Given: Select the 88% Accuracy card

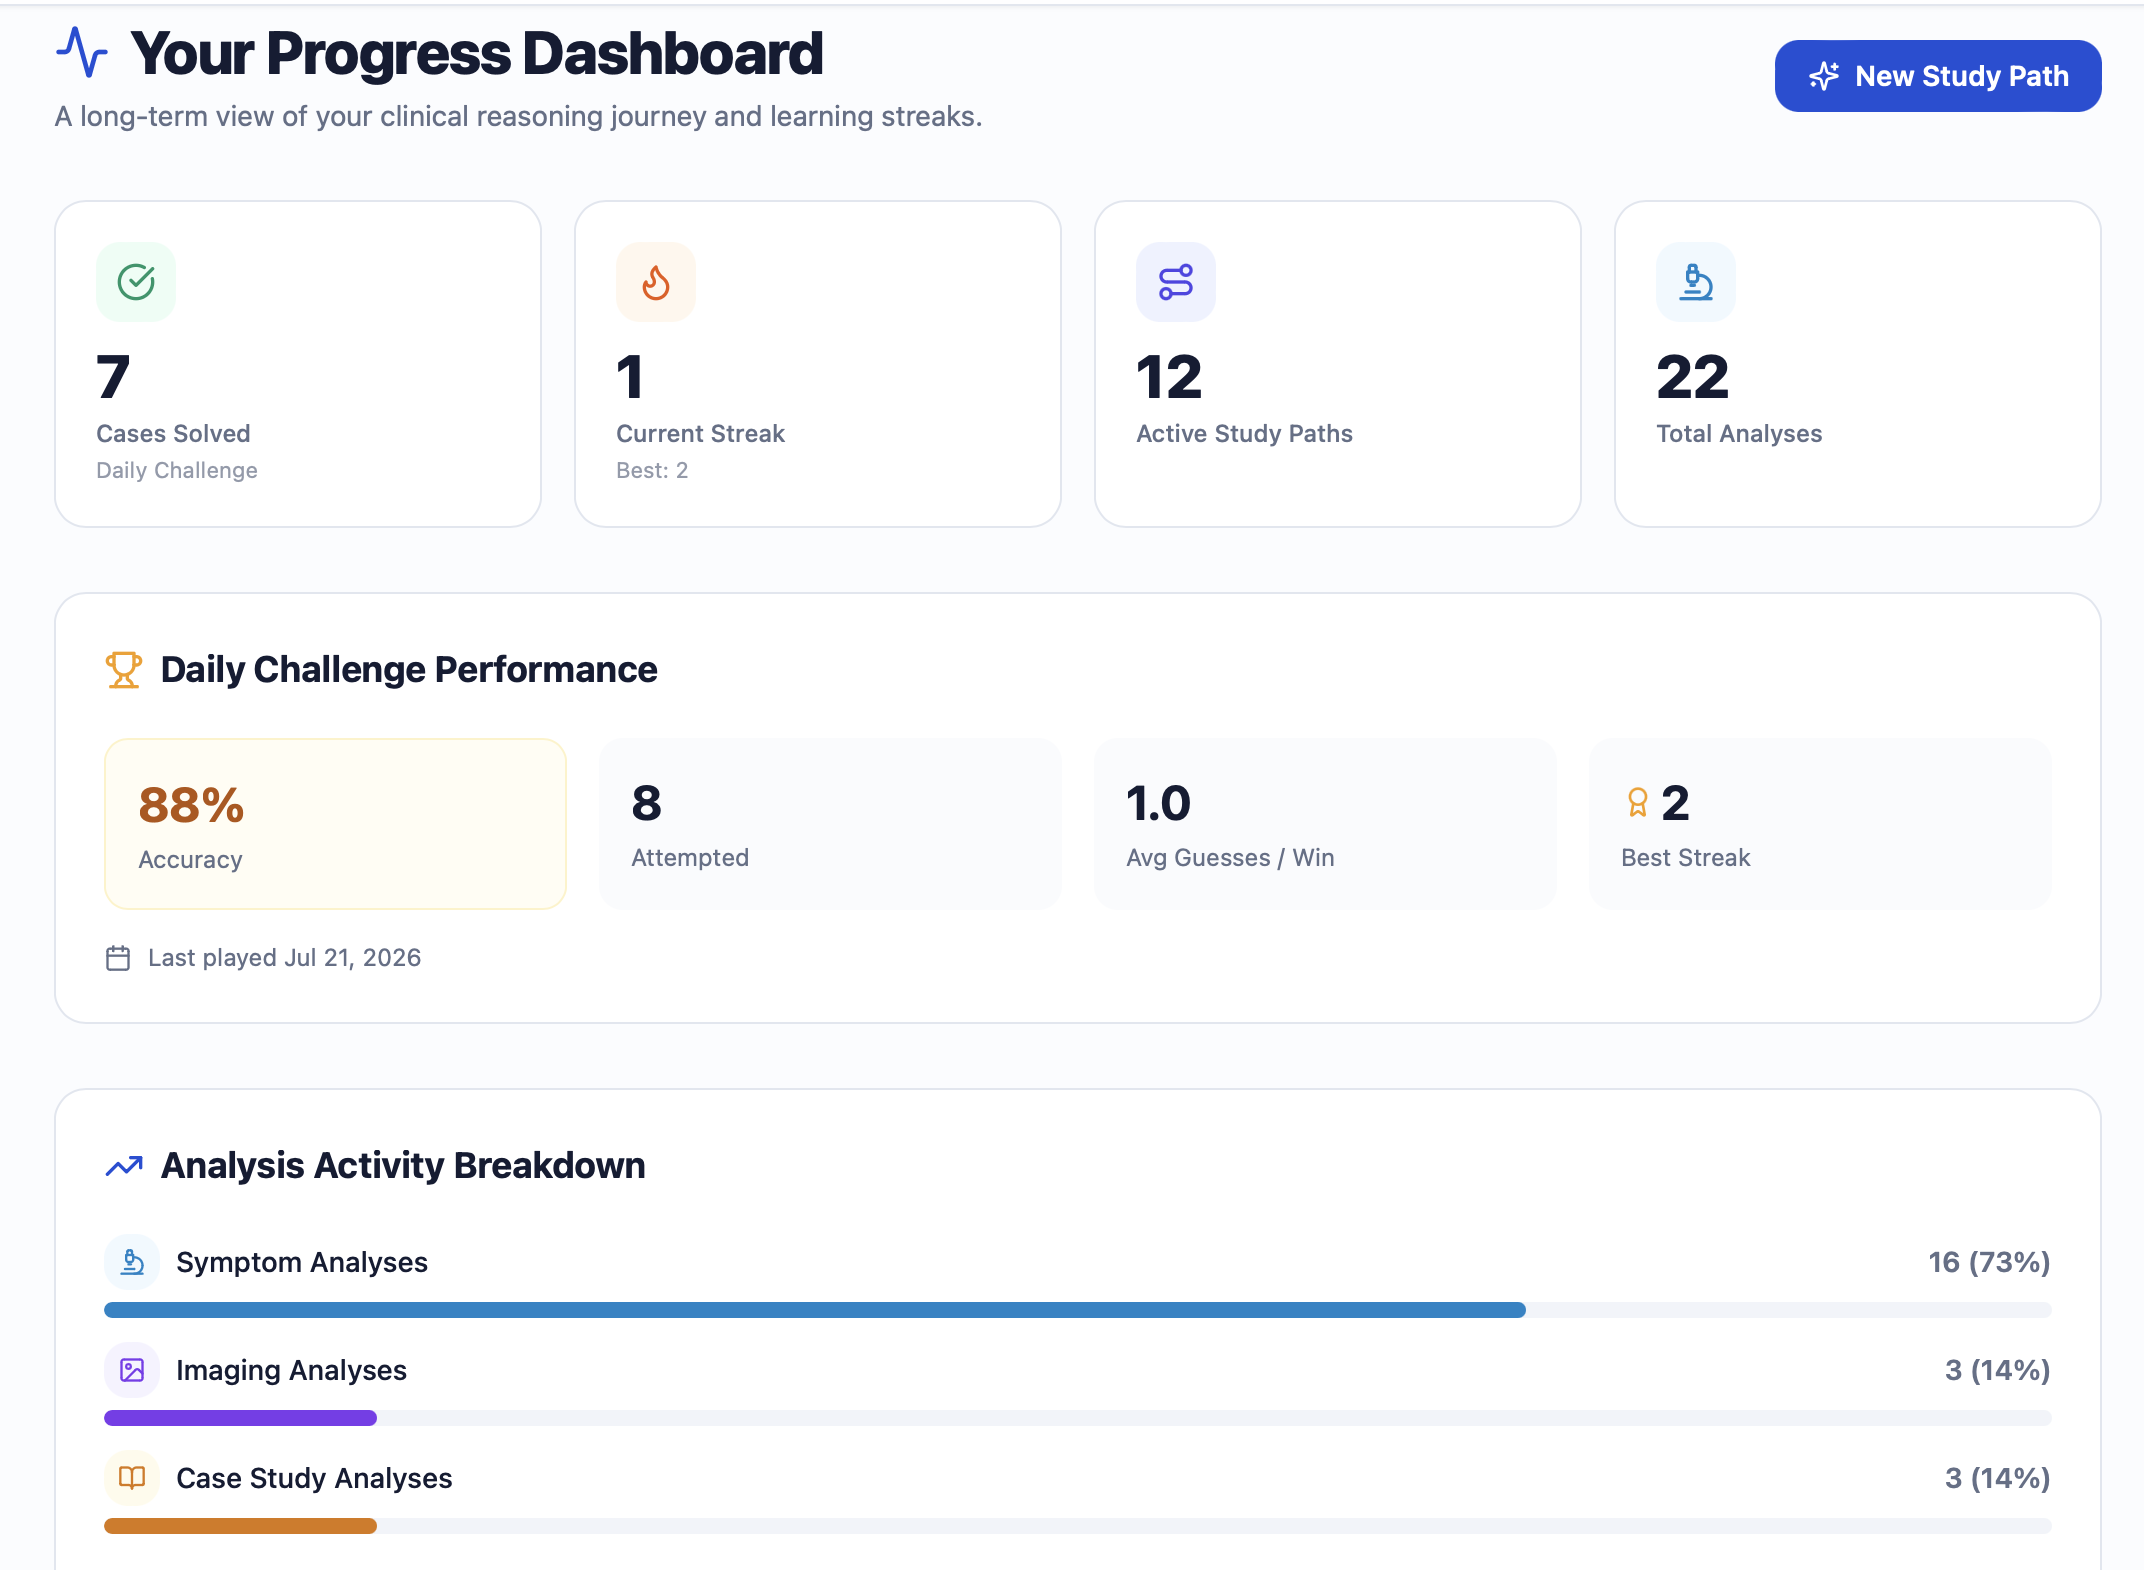Looking at the screenshot, I should pyautogui.click(x=335, y=824).
